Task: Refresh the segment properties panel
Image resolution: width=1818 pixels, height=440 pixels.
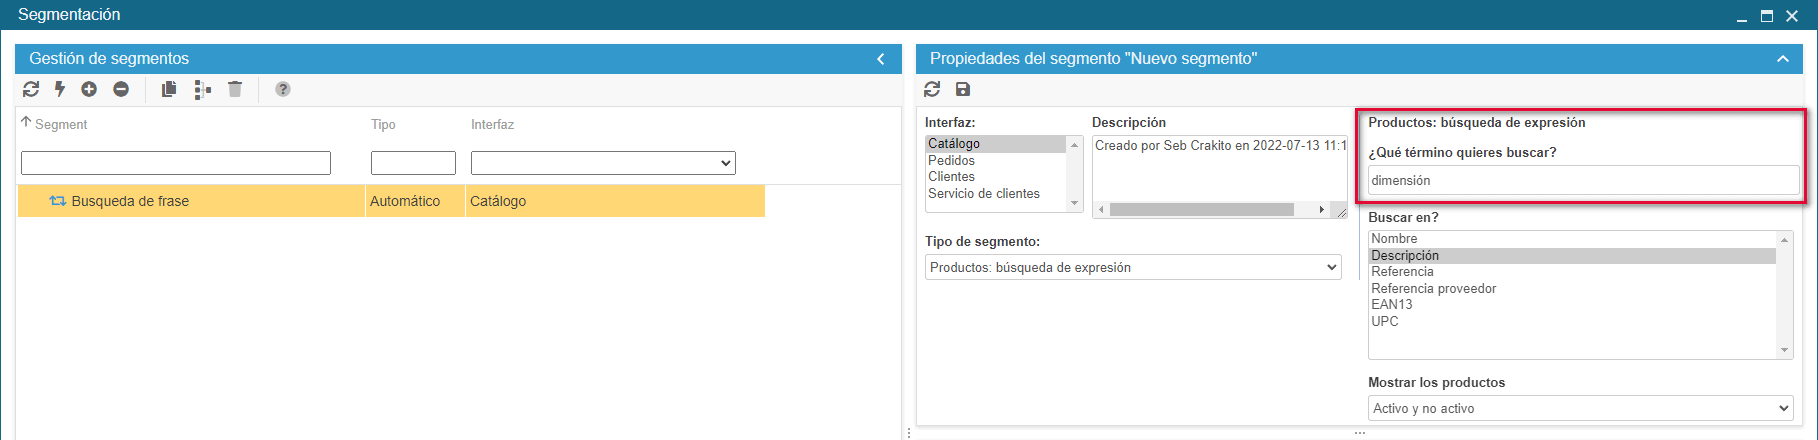Action: (x=932, y=89)
